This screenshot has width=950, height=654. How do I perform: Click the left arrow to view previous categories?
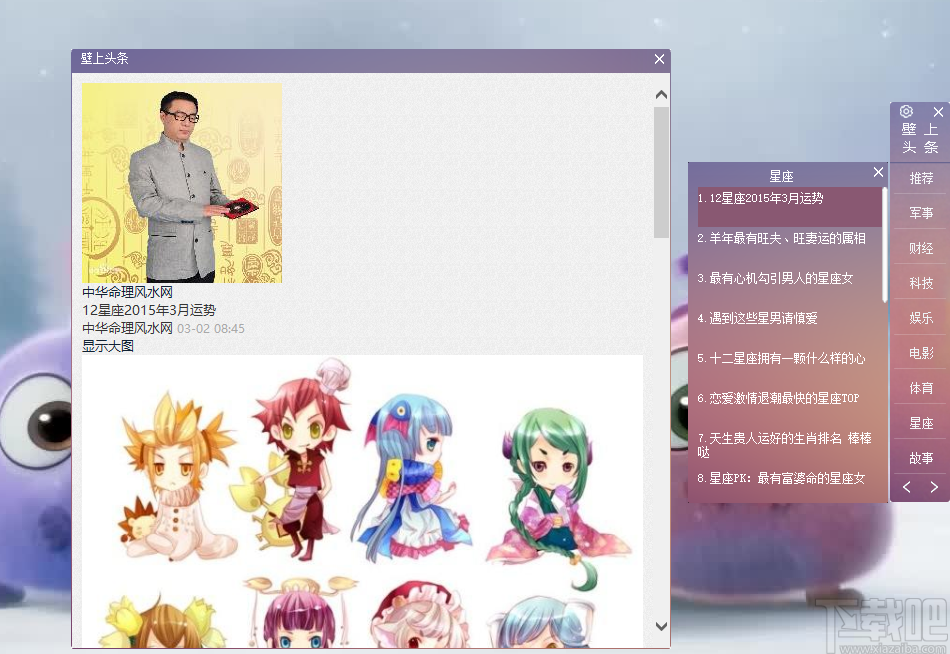(x=906, y=487)
